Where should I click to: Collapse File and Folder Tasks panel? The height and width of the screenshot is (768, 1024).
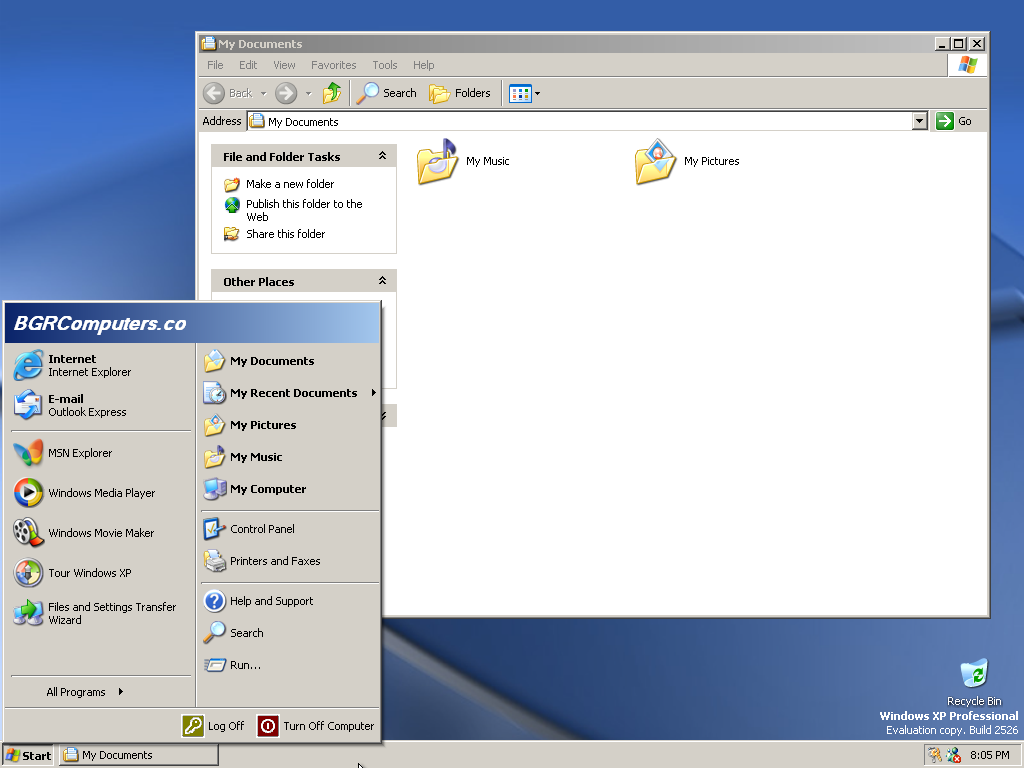pyautogui.click(x=382, y=156)
